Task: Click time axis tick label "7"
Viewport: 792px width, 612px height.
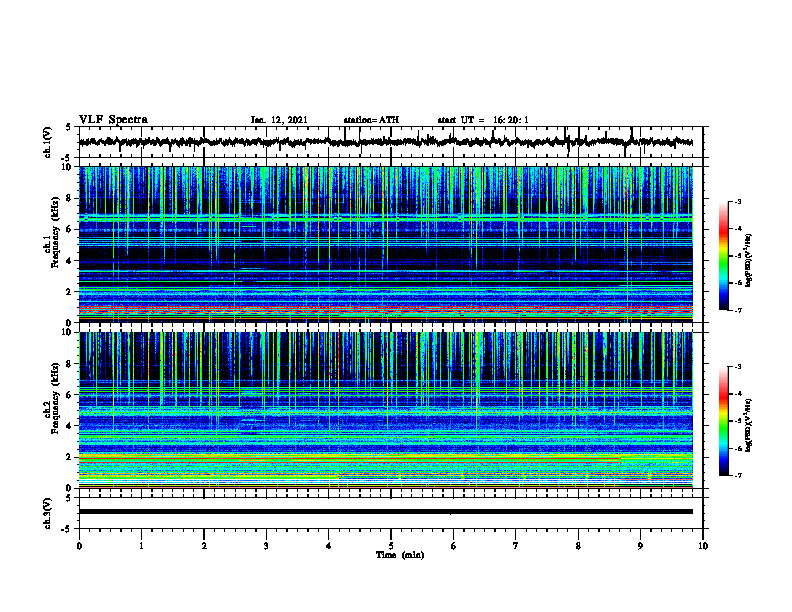Action: click(x=516, y=546)
